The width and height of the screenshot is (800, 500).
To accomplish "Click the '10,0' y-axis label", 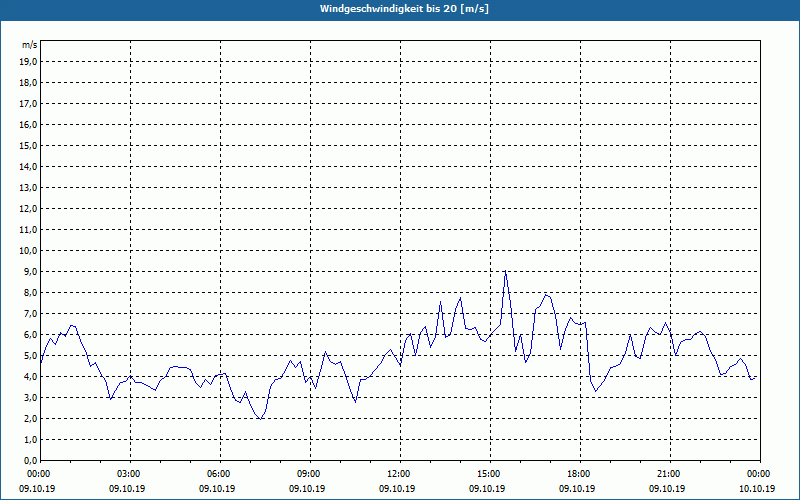I will coord(29,251).
